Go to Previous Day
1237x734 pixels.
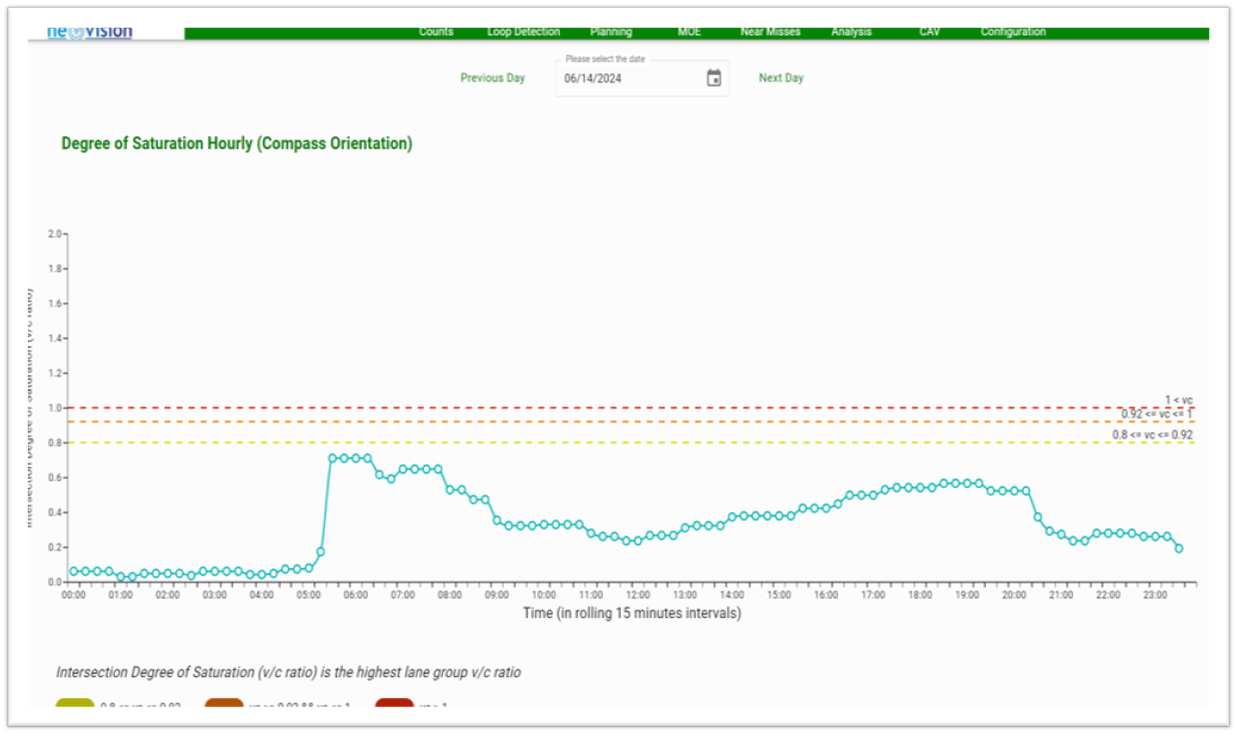tap(492, 78)
